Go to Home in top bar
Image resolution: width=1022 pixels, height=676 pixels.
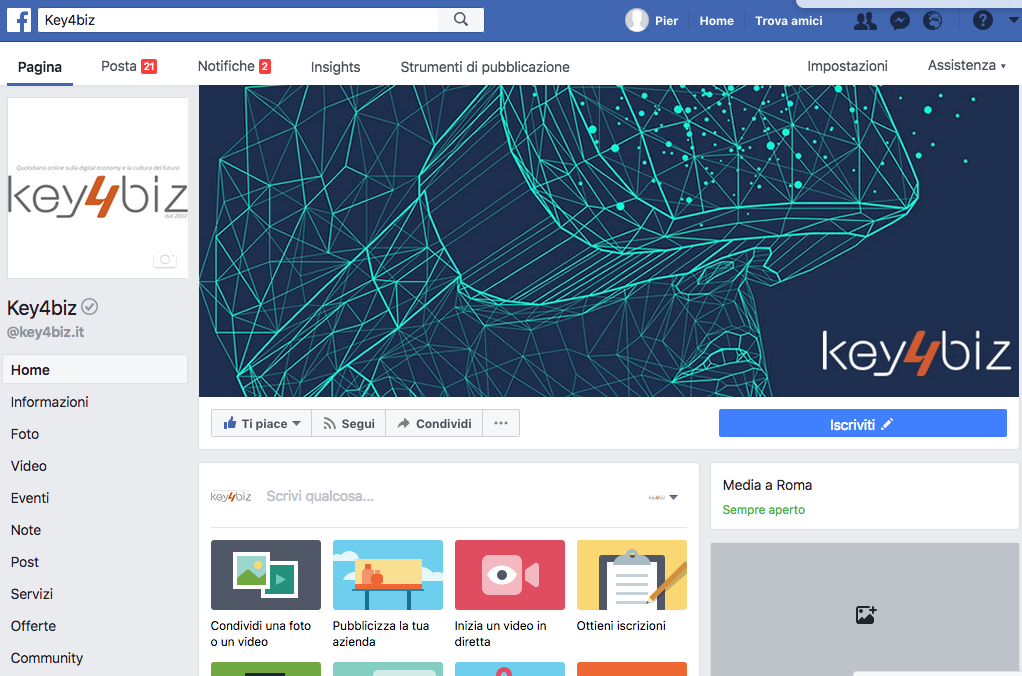pos(716,21)
